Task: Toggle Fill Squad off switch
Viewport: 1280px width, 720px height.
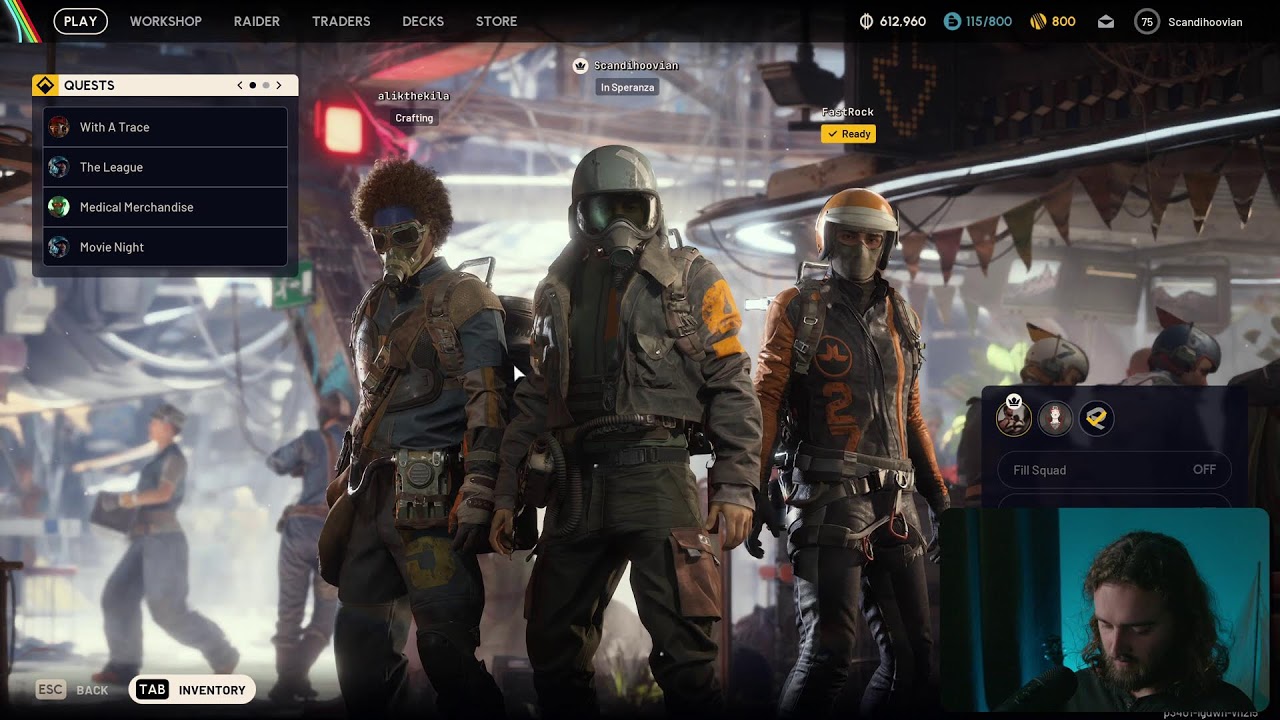Action: tap(1114, 470)
